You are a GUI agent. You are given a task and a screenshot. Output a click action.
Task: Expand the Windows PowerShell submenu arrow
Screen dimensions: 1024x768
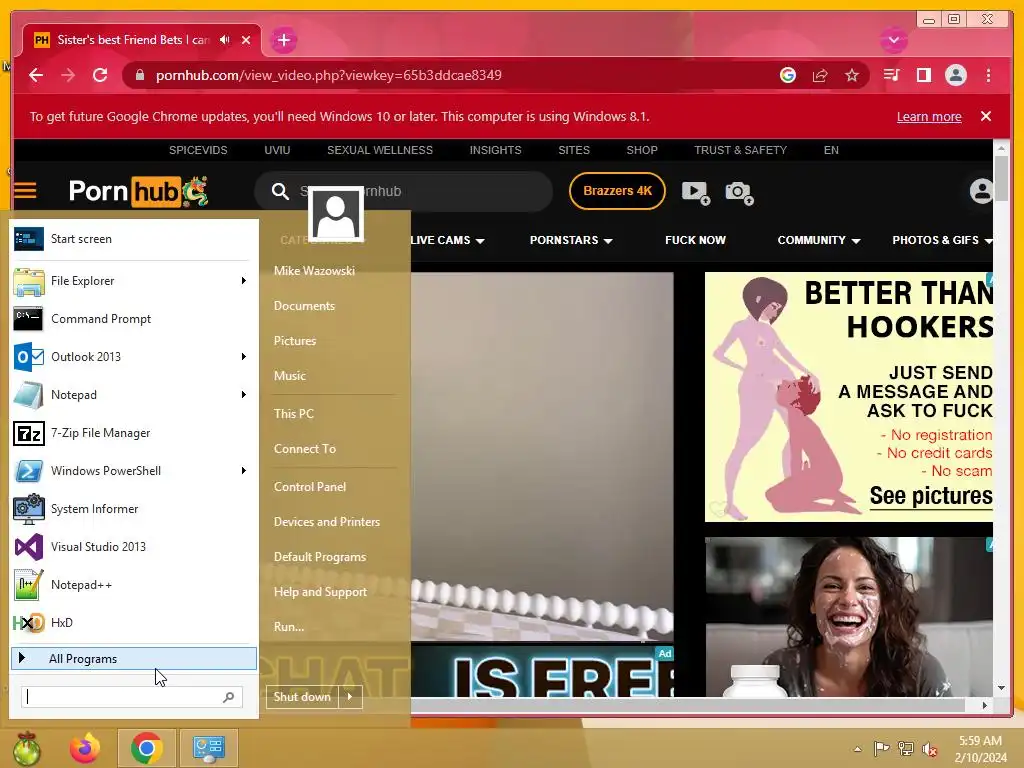click(x=244, y=471)
